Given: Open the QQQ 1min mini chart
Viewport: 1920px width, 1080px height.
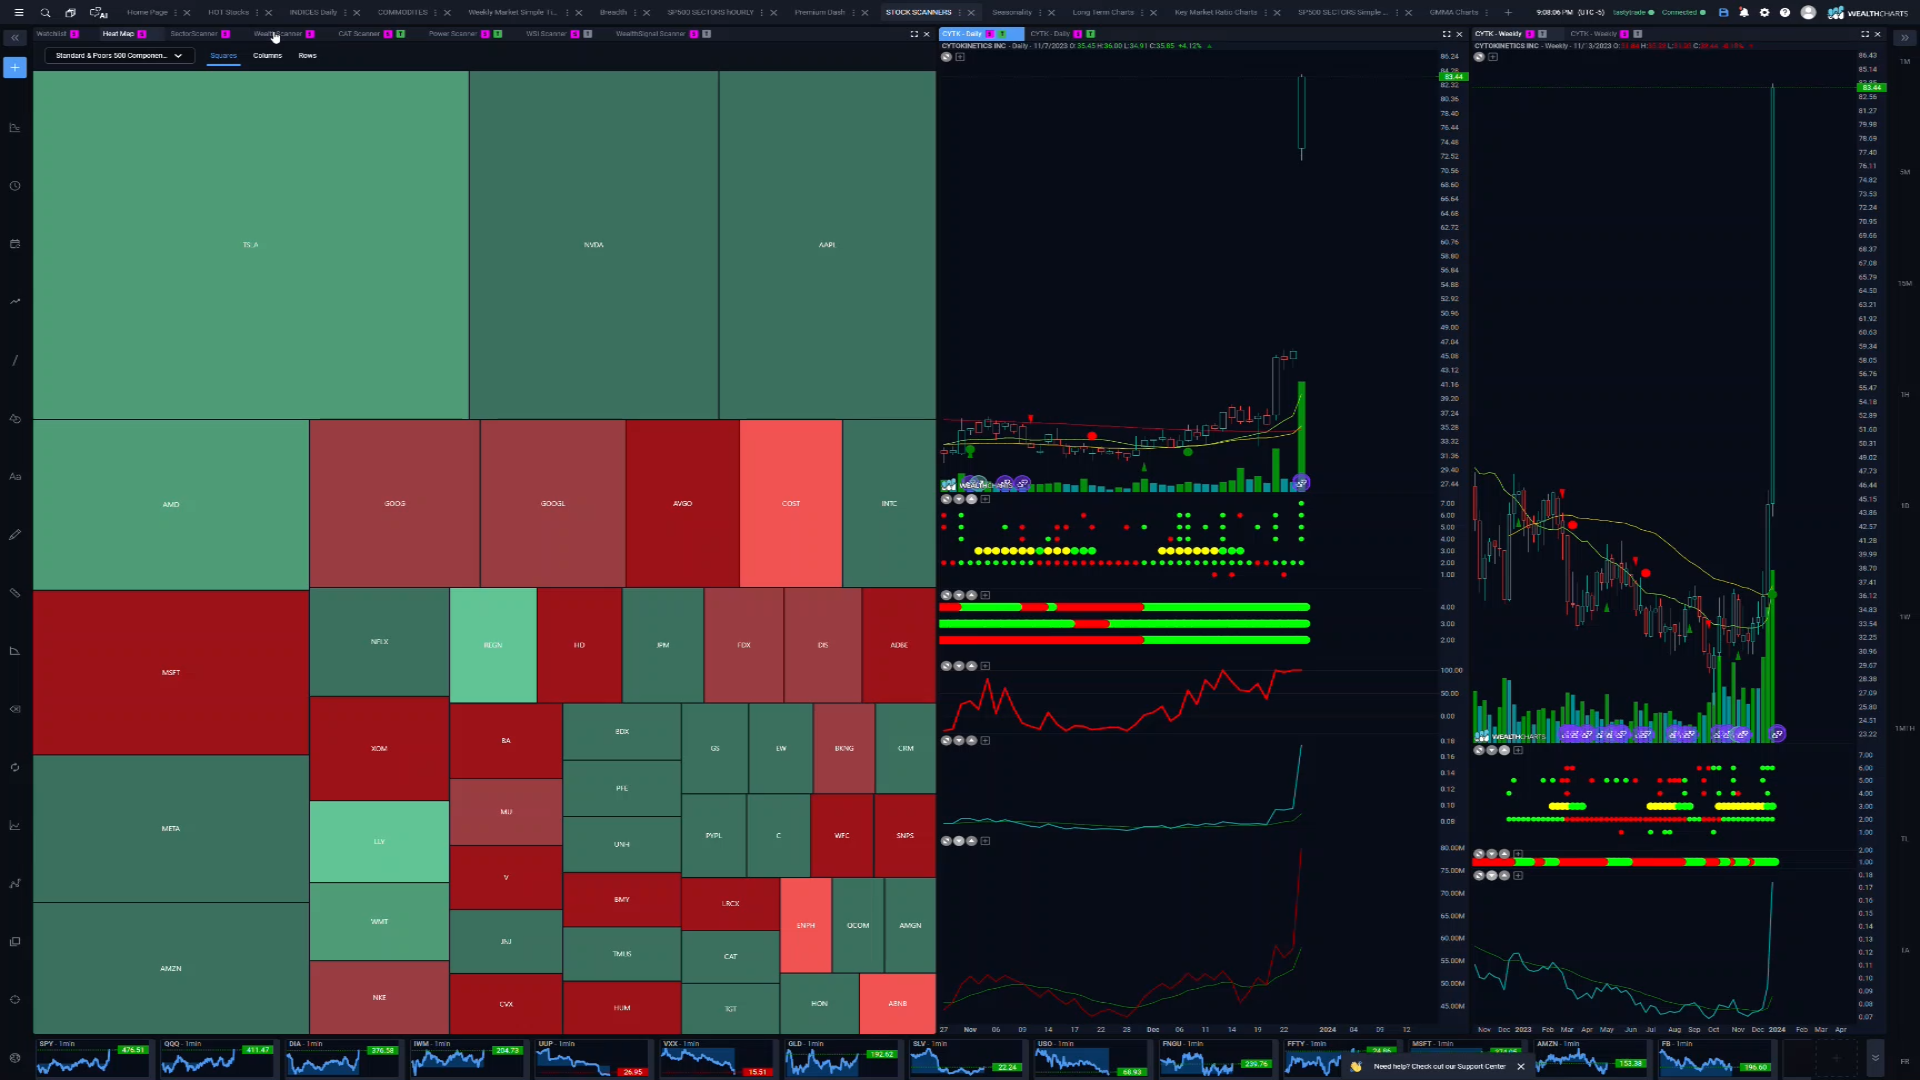Looking at the screenshot, I should (217, 1057).
